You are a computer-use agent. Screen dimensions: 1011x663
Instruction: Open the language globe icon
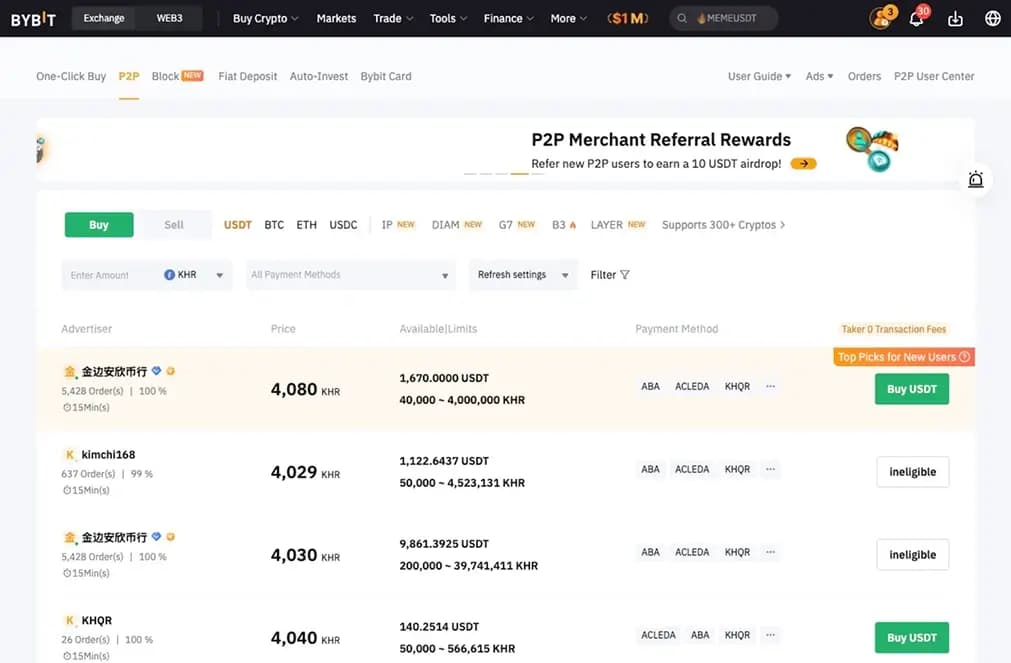992,19
